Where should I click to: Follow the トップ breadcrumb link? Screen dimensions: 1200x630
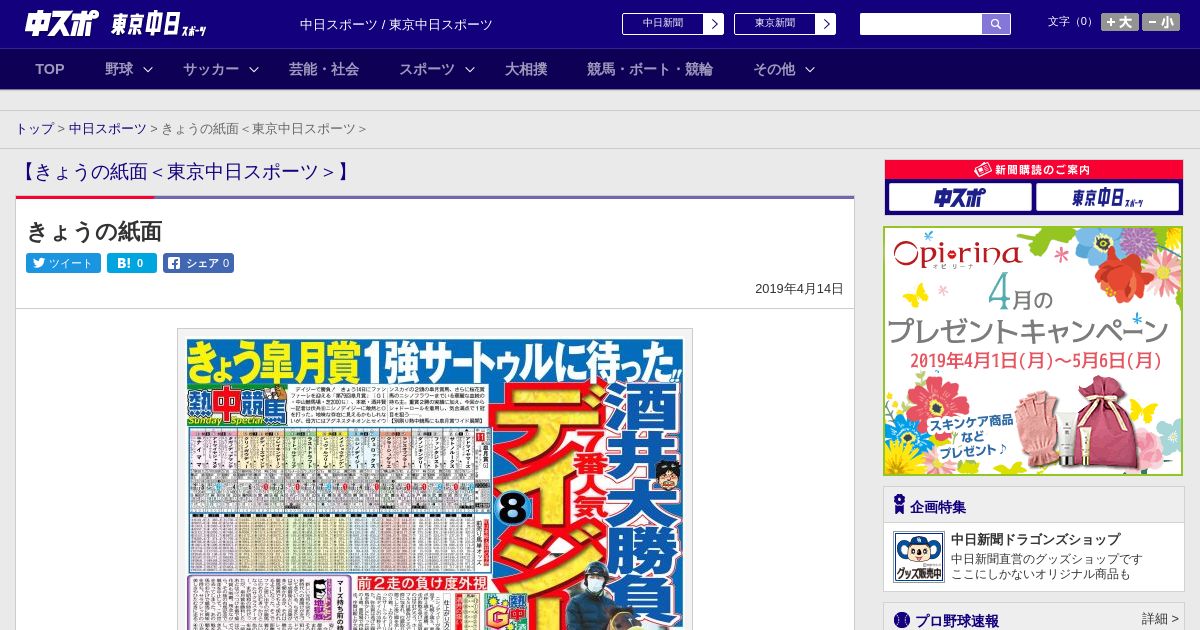[34, 129]
